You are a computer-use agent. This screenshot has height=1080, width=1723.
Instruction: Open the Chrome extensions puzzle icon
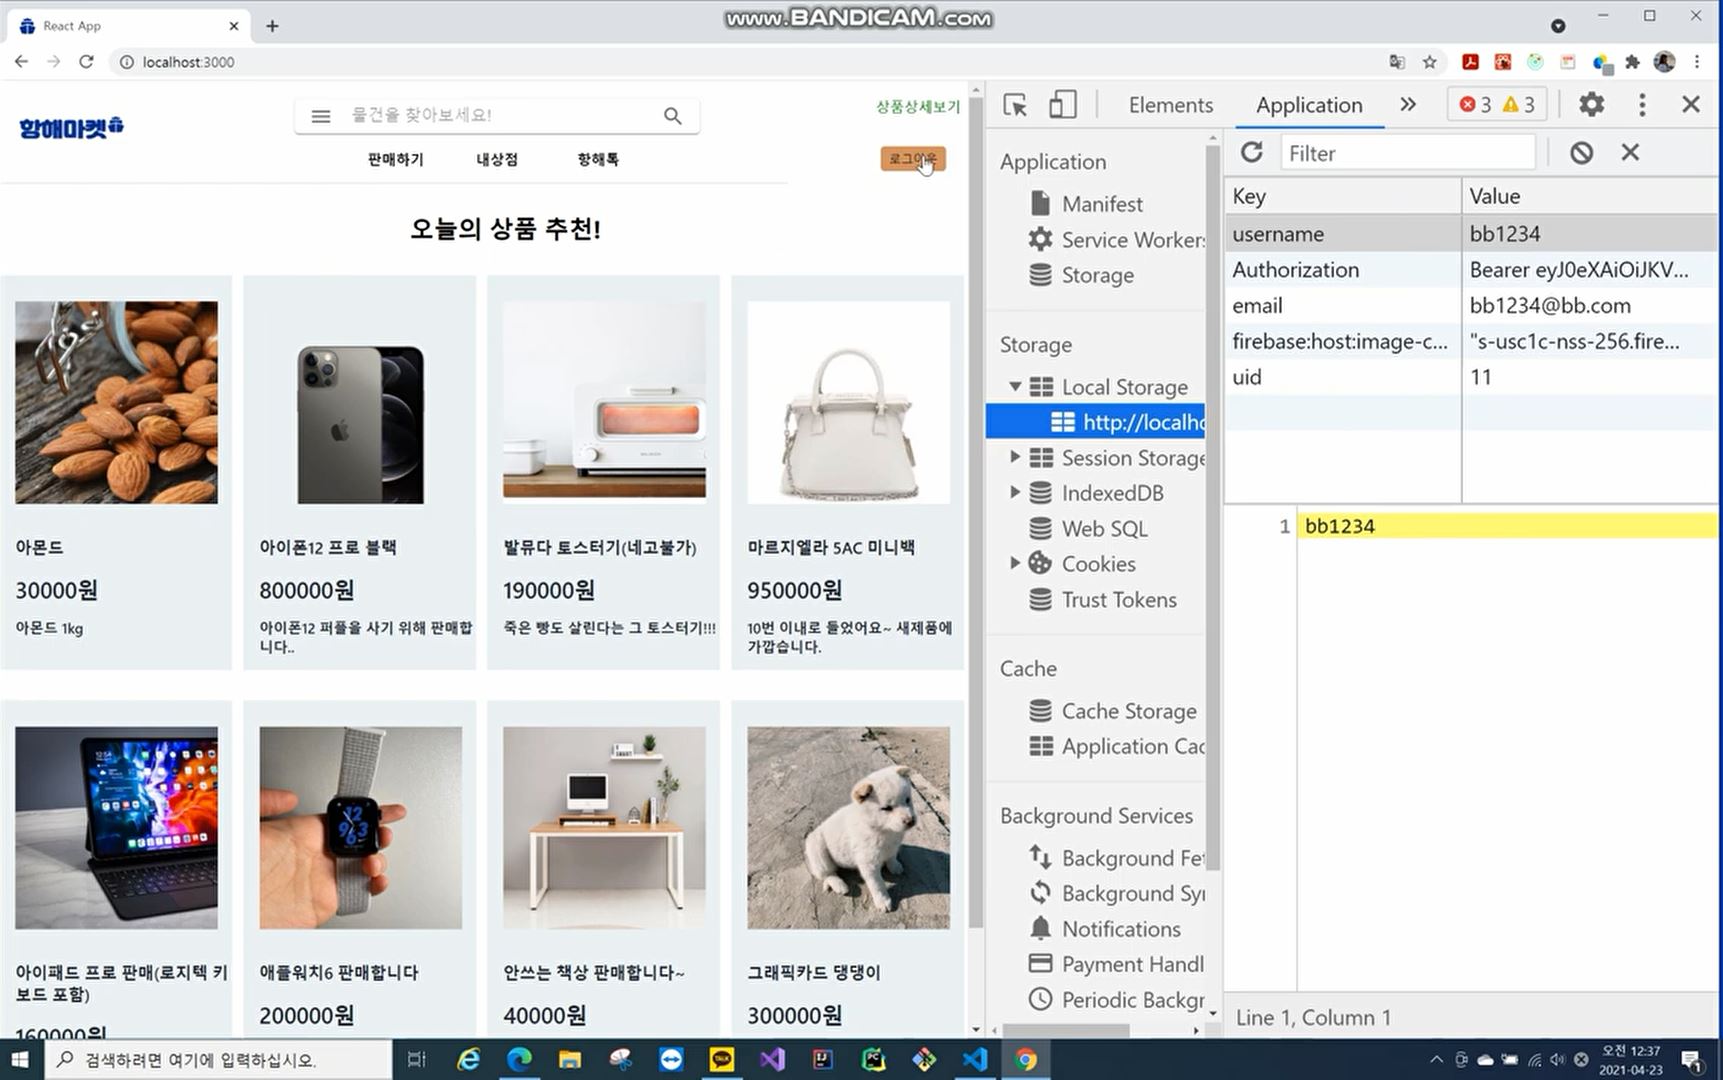click(x=1633, y=62)
